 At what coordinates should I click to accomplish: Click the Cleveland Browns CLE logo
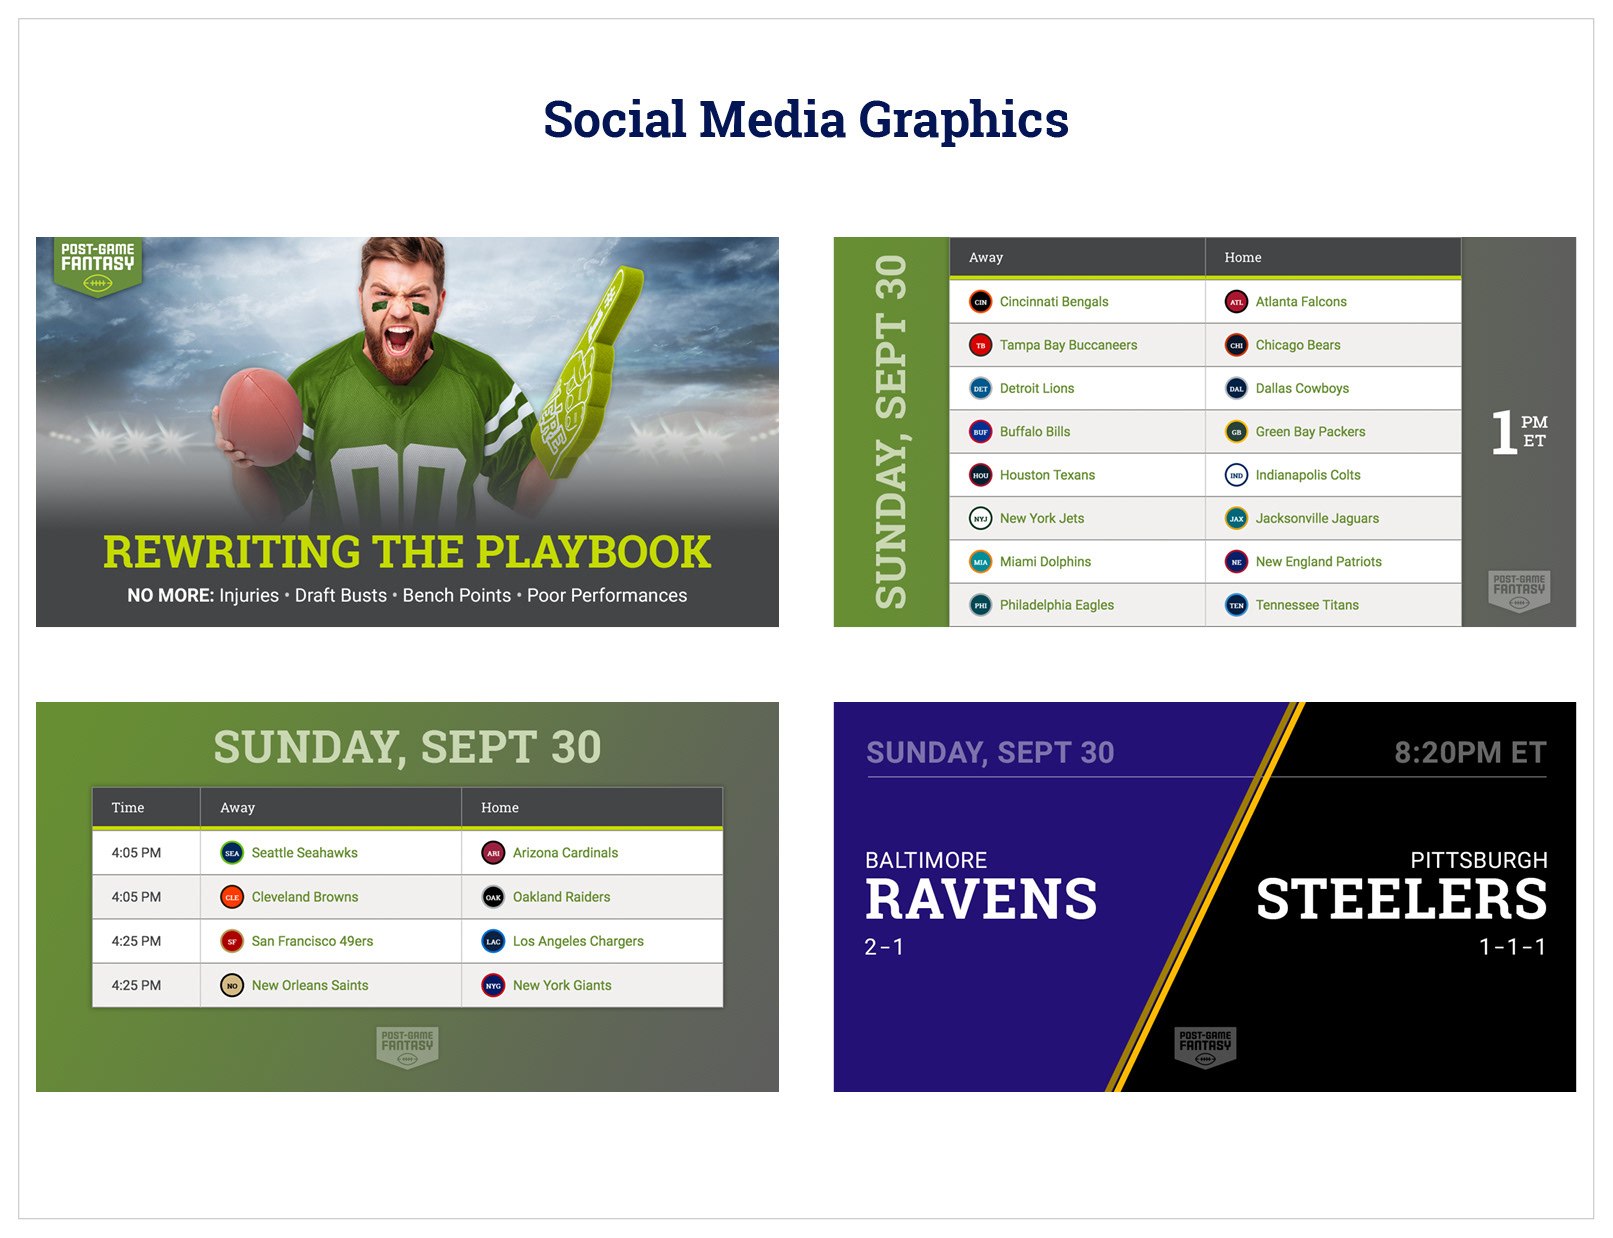tap(232, 897)
